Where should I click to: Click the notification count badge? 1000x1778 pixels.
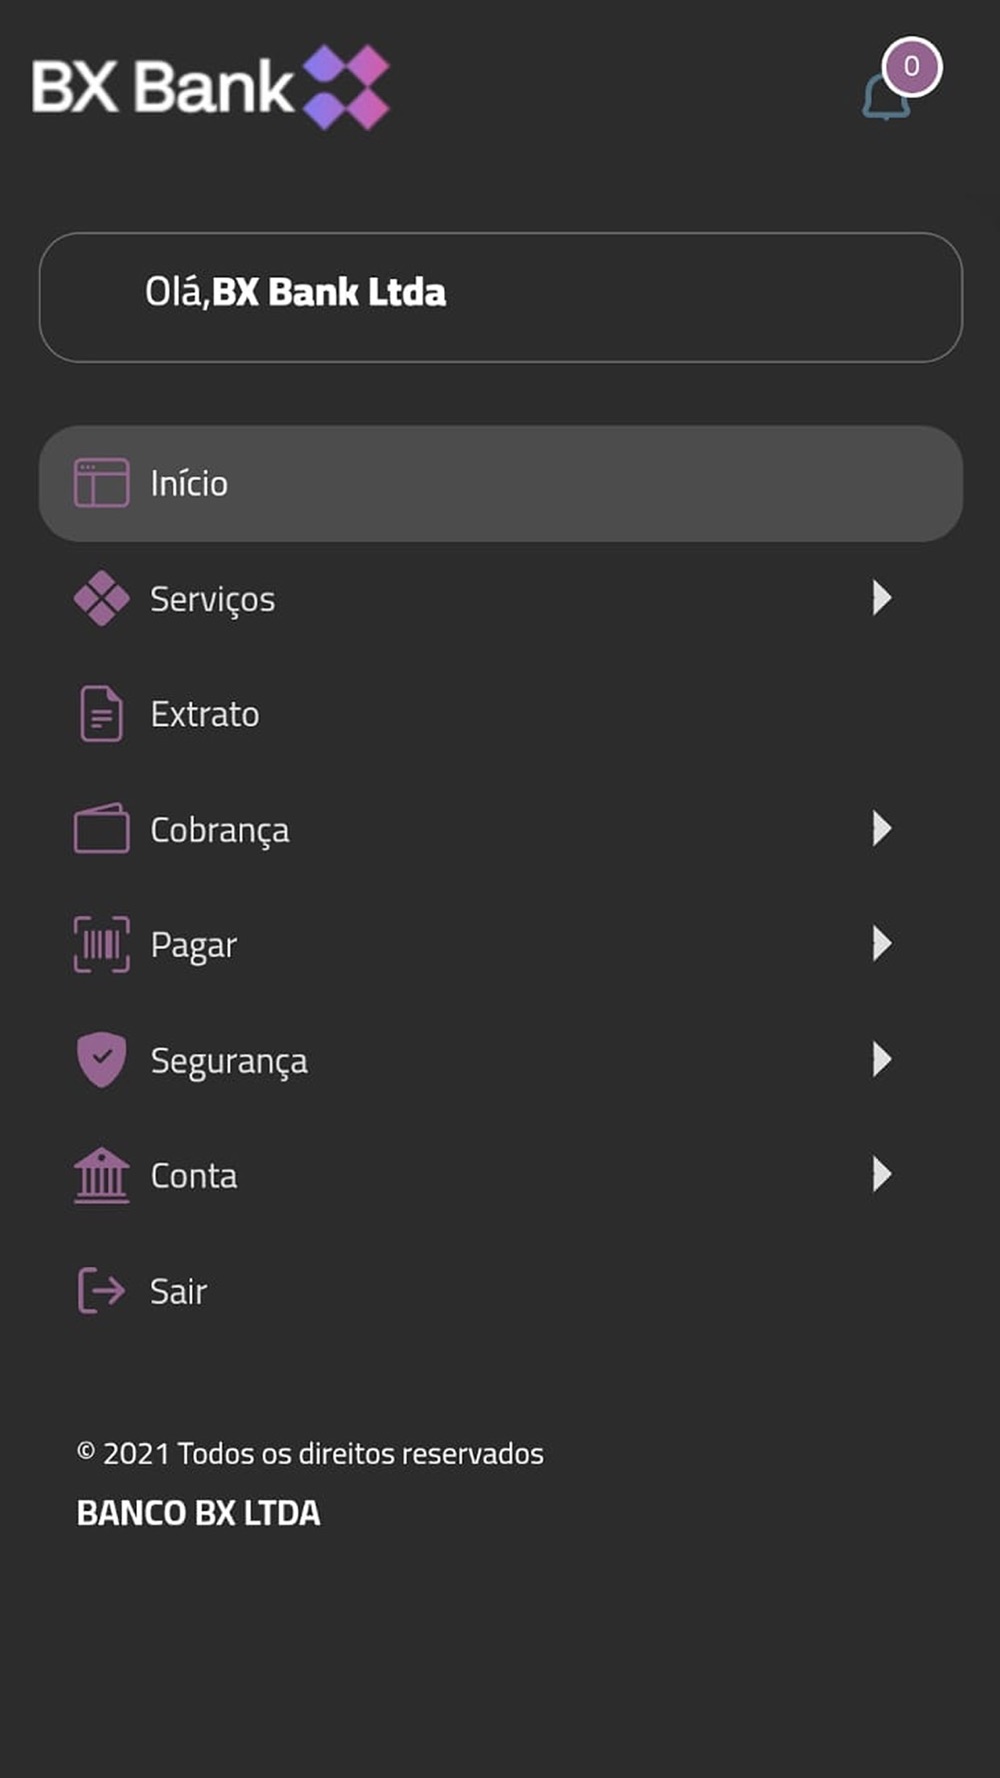tap(911, 66)
